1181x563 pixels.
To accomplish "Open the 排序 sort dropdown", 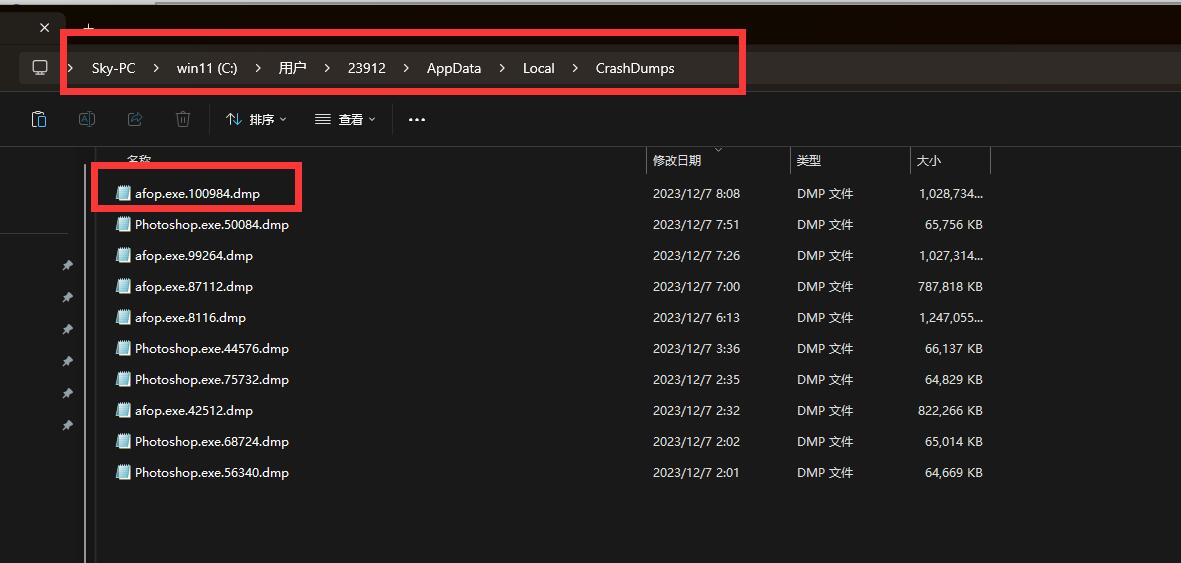I will pyautogui.click(x=257, y=120).
